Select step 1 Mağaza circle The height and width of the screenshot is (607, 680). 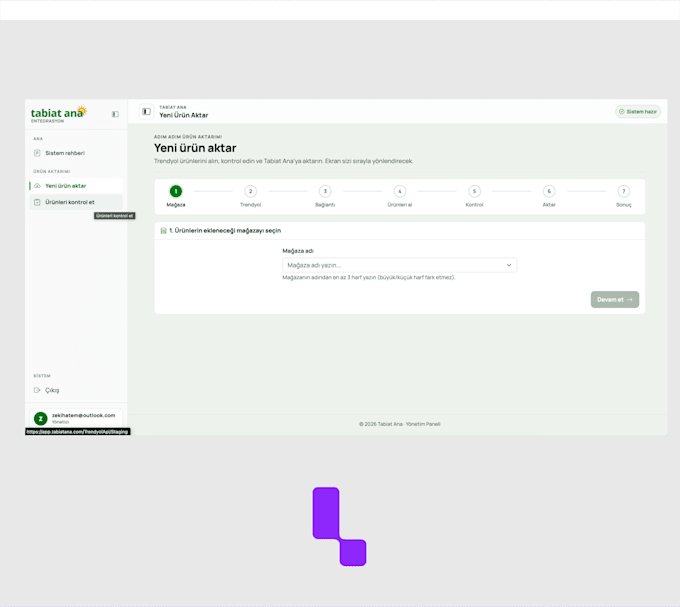tap(176, 191)
